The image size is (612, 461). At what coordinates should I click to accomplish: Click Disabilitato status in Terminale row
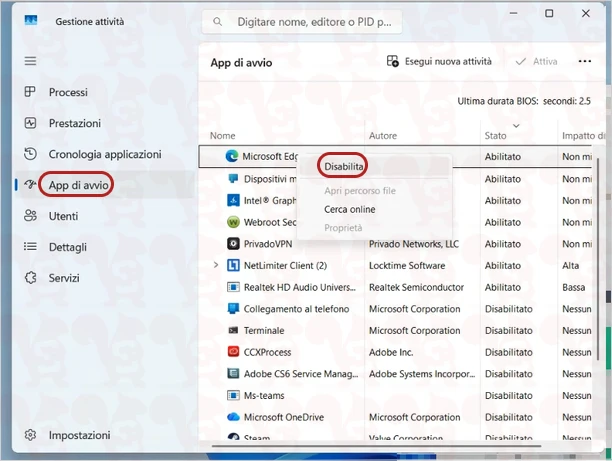[x=509, y=331]
